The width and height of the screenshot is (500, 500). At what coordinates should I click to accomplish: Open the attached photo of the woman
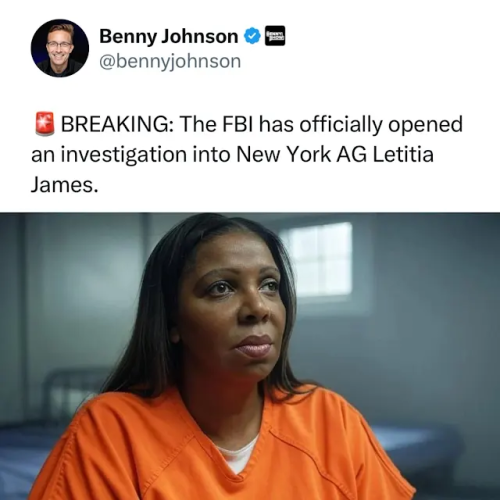(250, 356)
